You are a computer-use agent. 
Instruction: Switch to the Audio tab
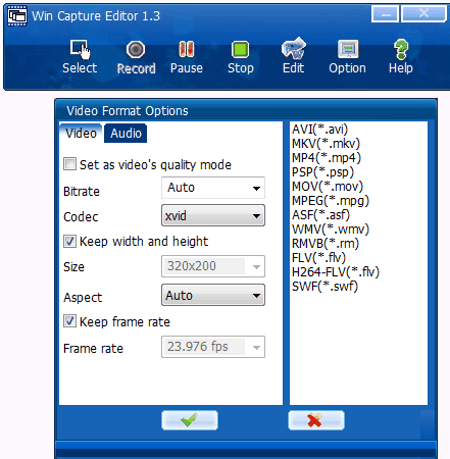click(126, 133)
